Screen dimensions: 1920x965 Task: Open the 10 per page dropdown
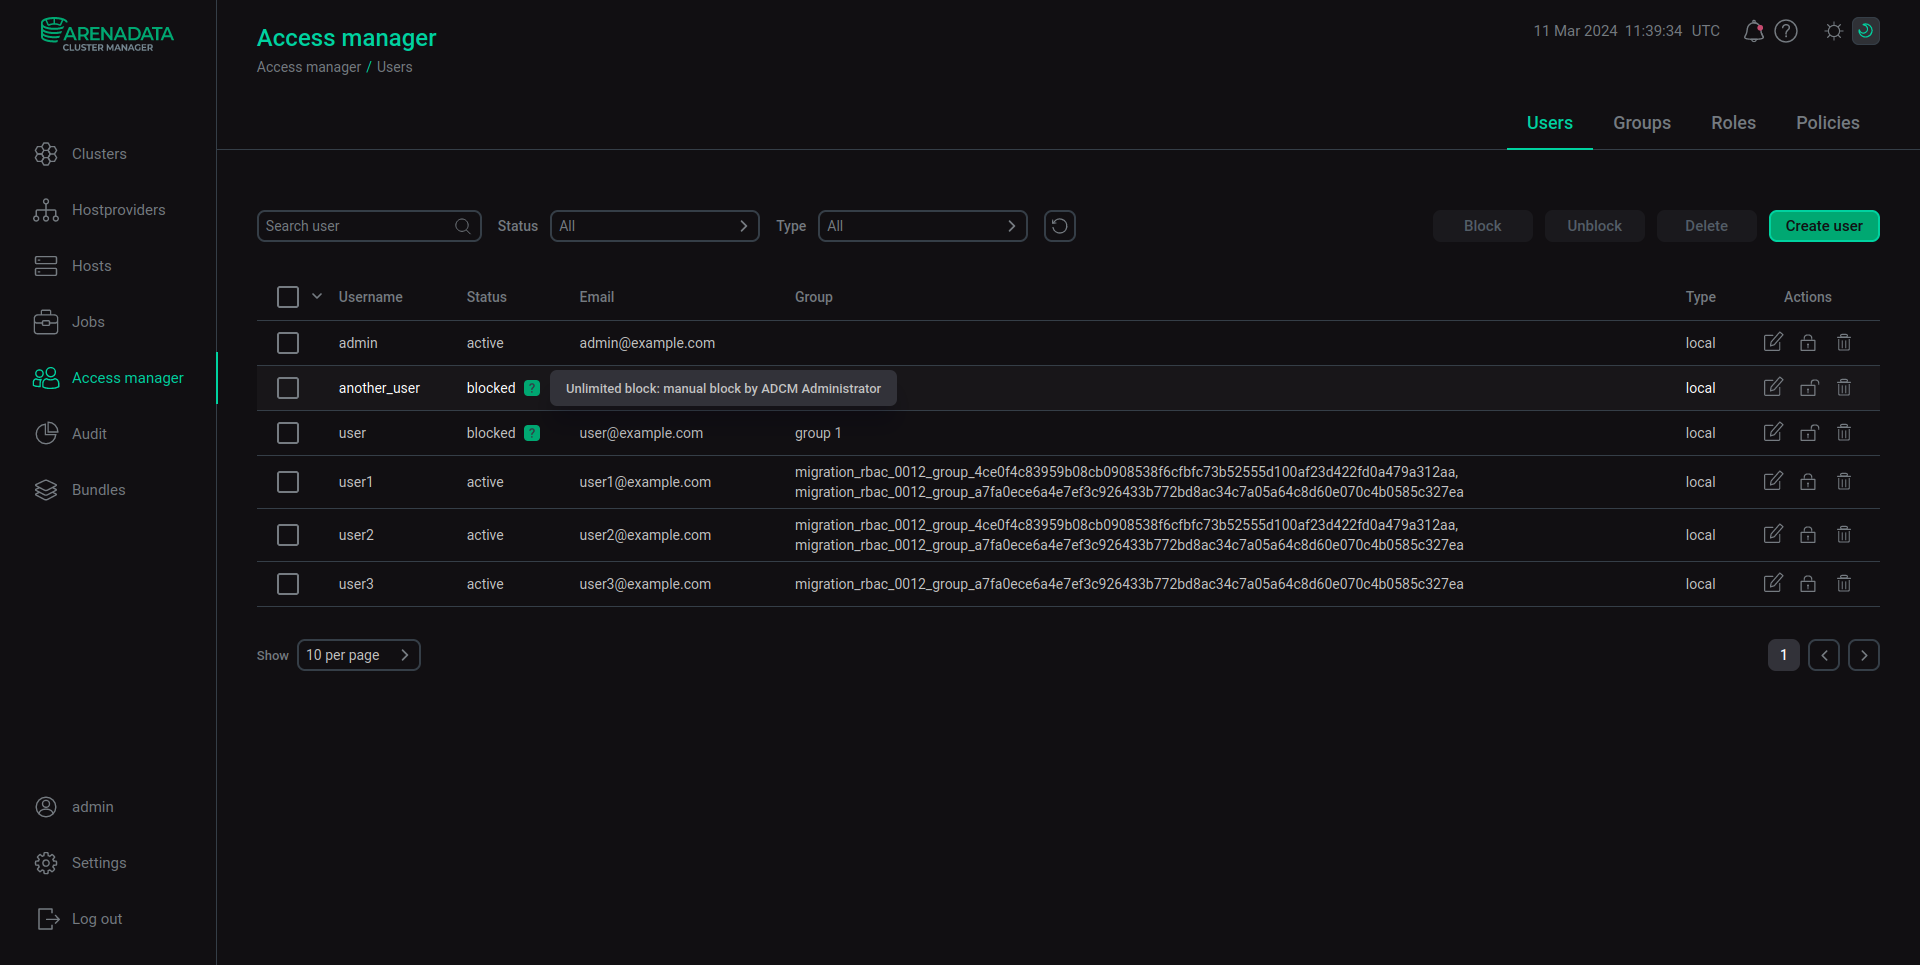tap(358, 655)
